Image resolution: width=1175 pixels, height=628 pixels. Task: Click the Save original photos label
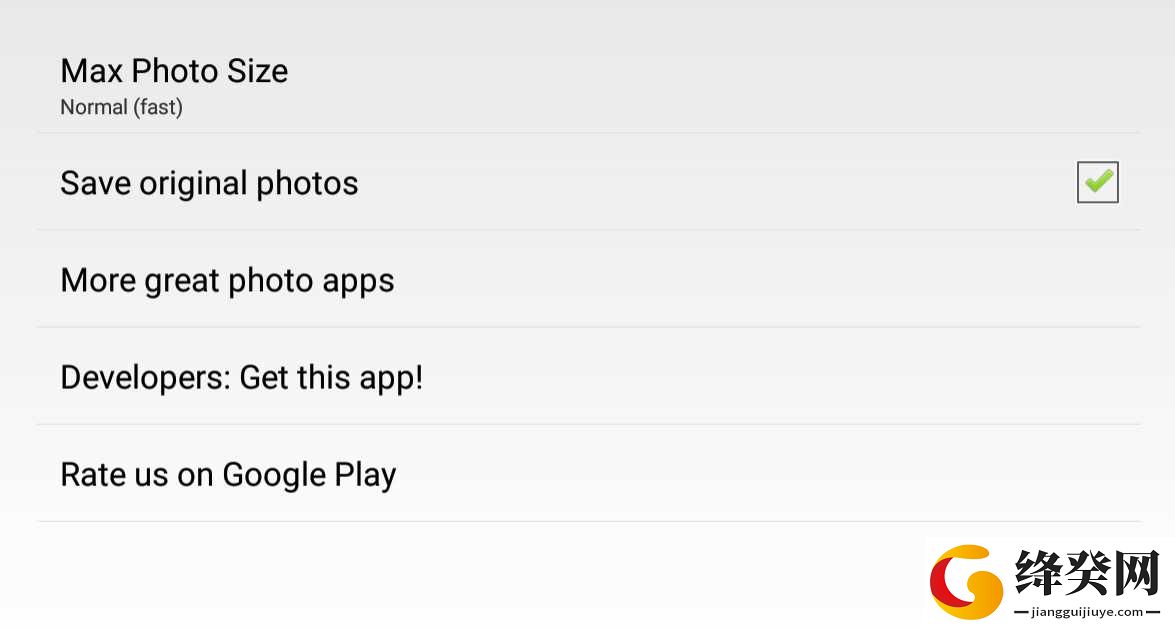(x=209, y=184)
